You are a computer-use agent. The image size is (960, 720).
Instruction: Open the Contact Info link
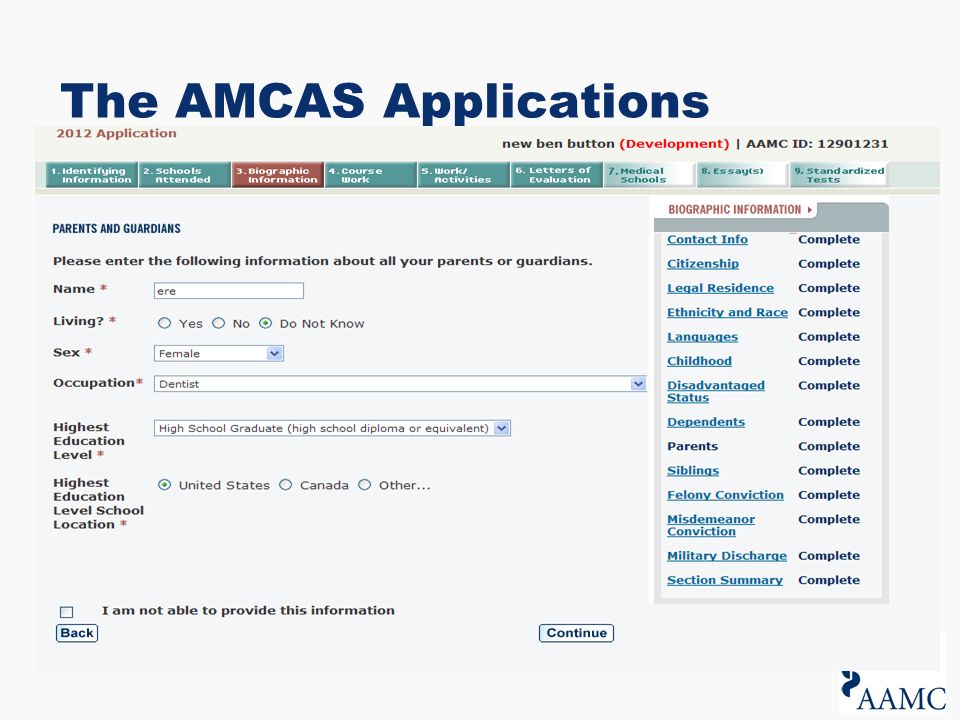(707, 239)
